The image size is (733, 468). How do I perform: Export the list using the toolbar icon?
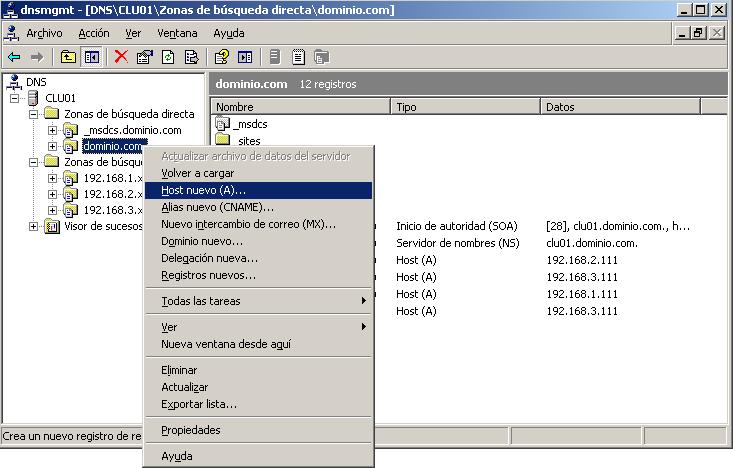pyautogui.click(x=192, y=58)
